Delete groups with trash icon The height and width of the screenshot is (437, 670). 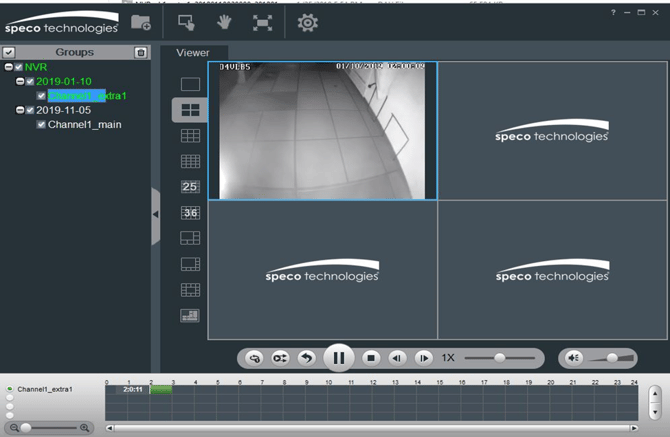pos(141,52)
